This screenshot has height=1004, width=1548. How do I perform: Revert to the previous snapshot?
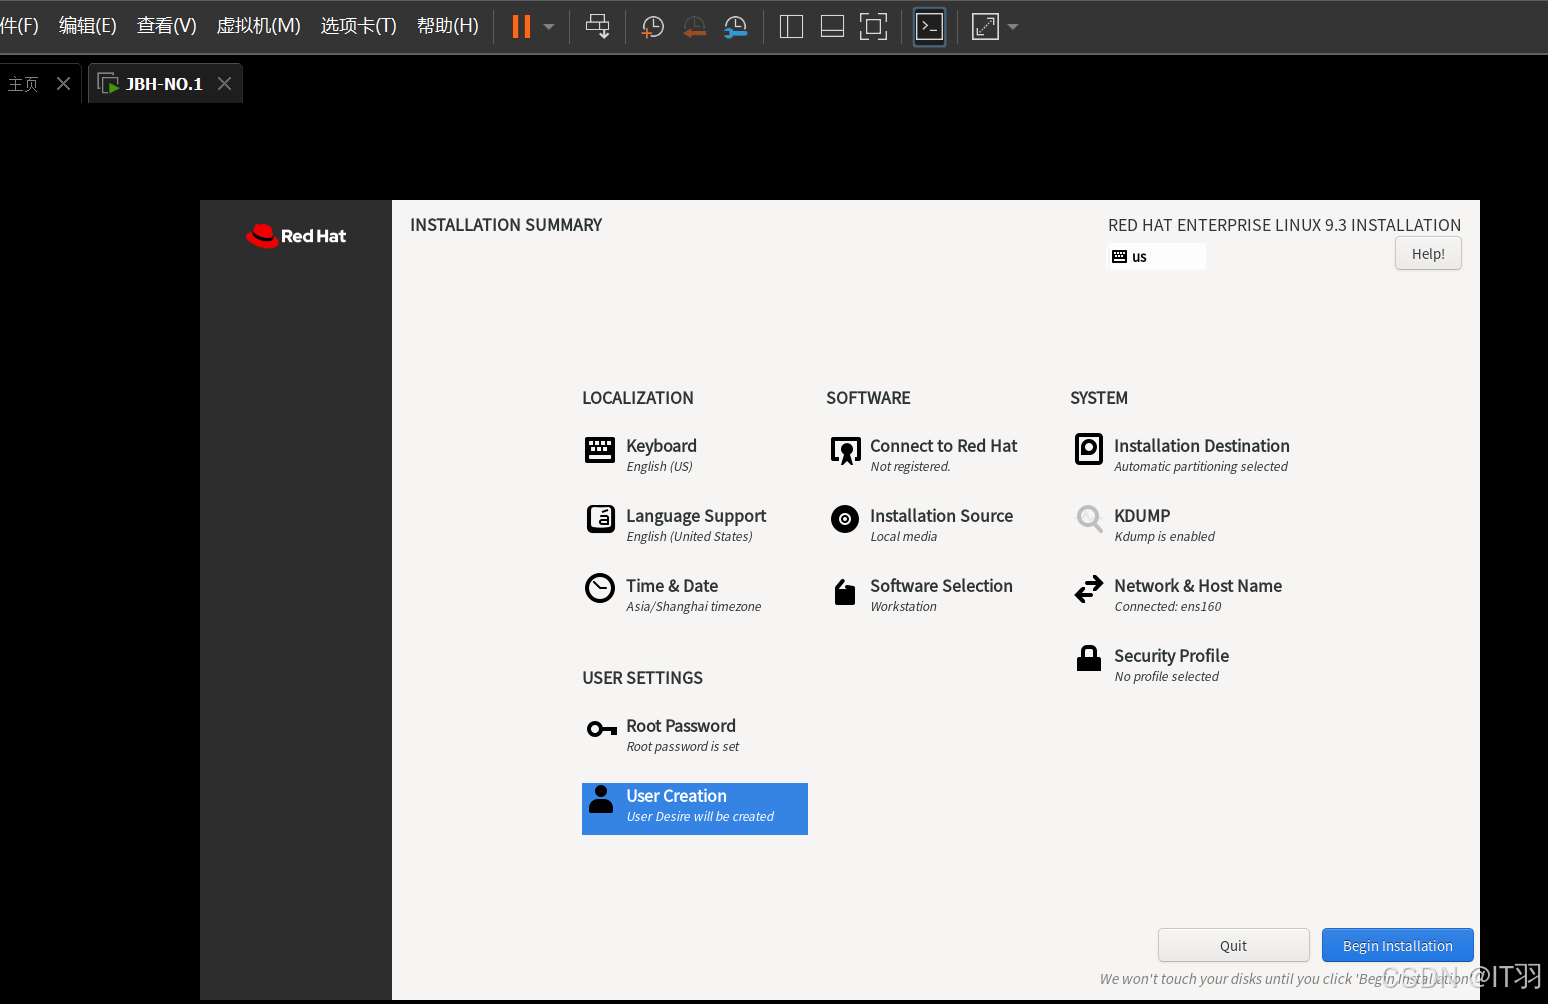(x=694, y=27)
